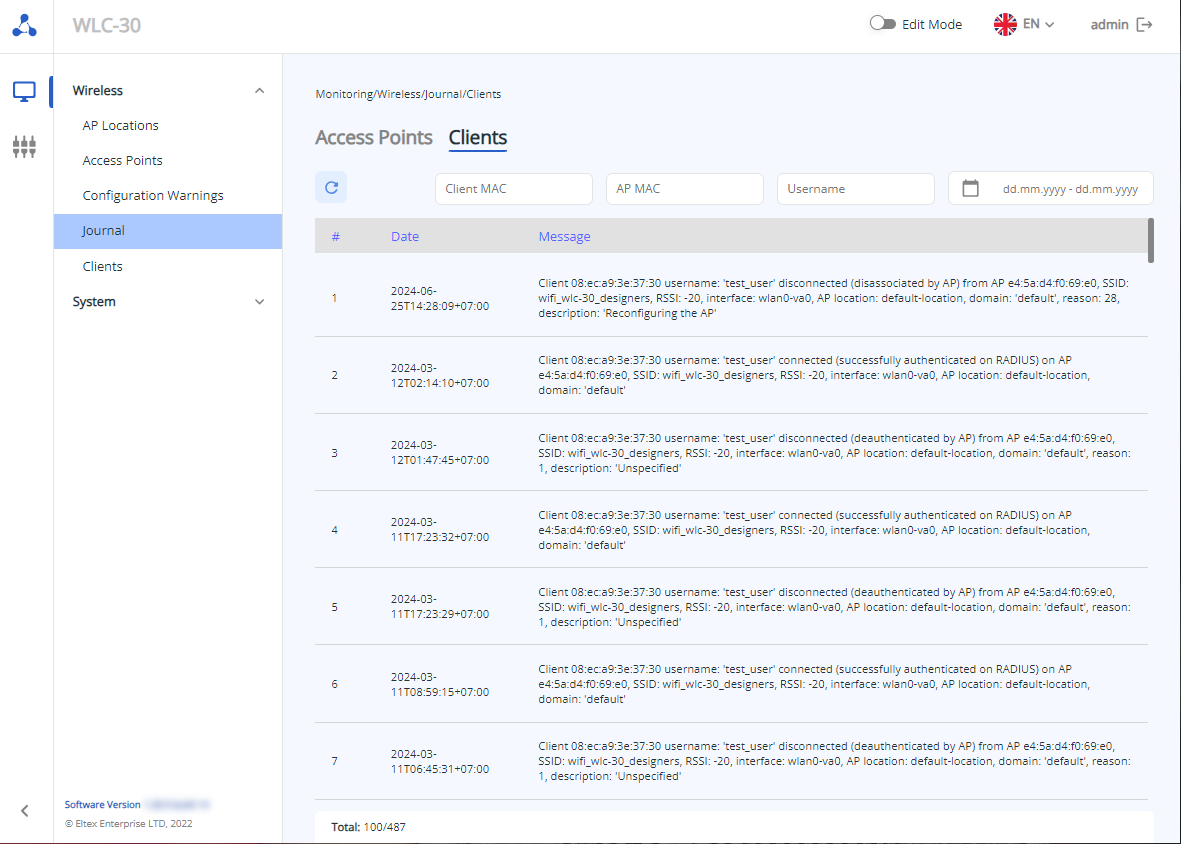The image size is (1181, 844).
Task: Refresh the clients journal list
Action: point(331,187)
